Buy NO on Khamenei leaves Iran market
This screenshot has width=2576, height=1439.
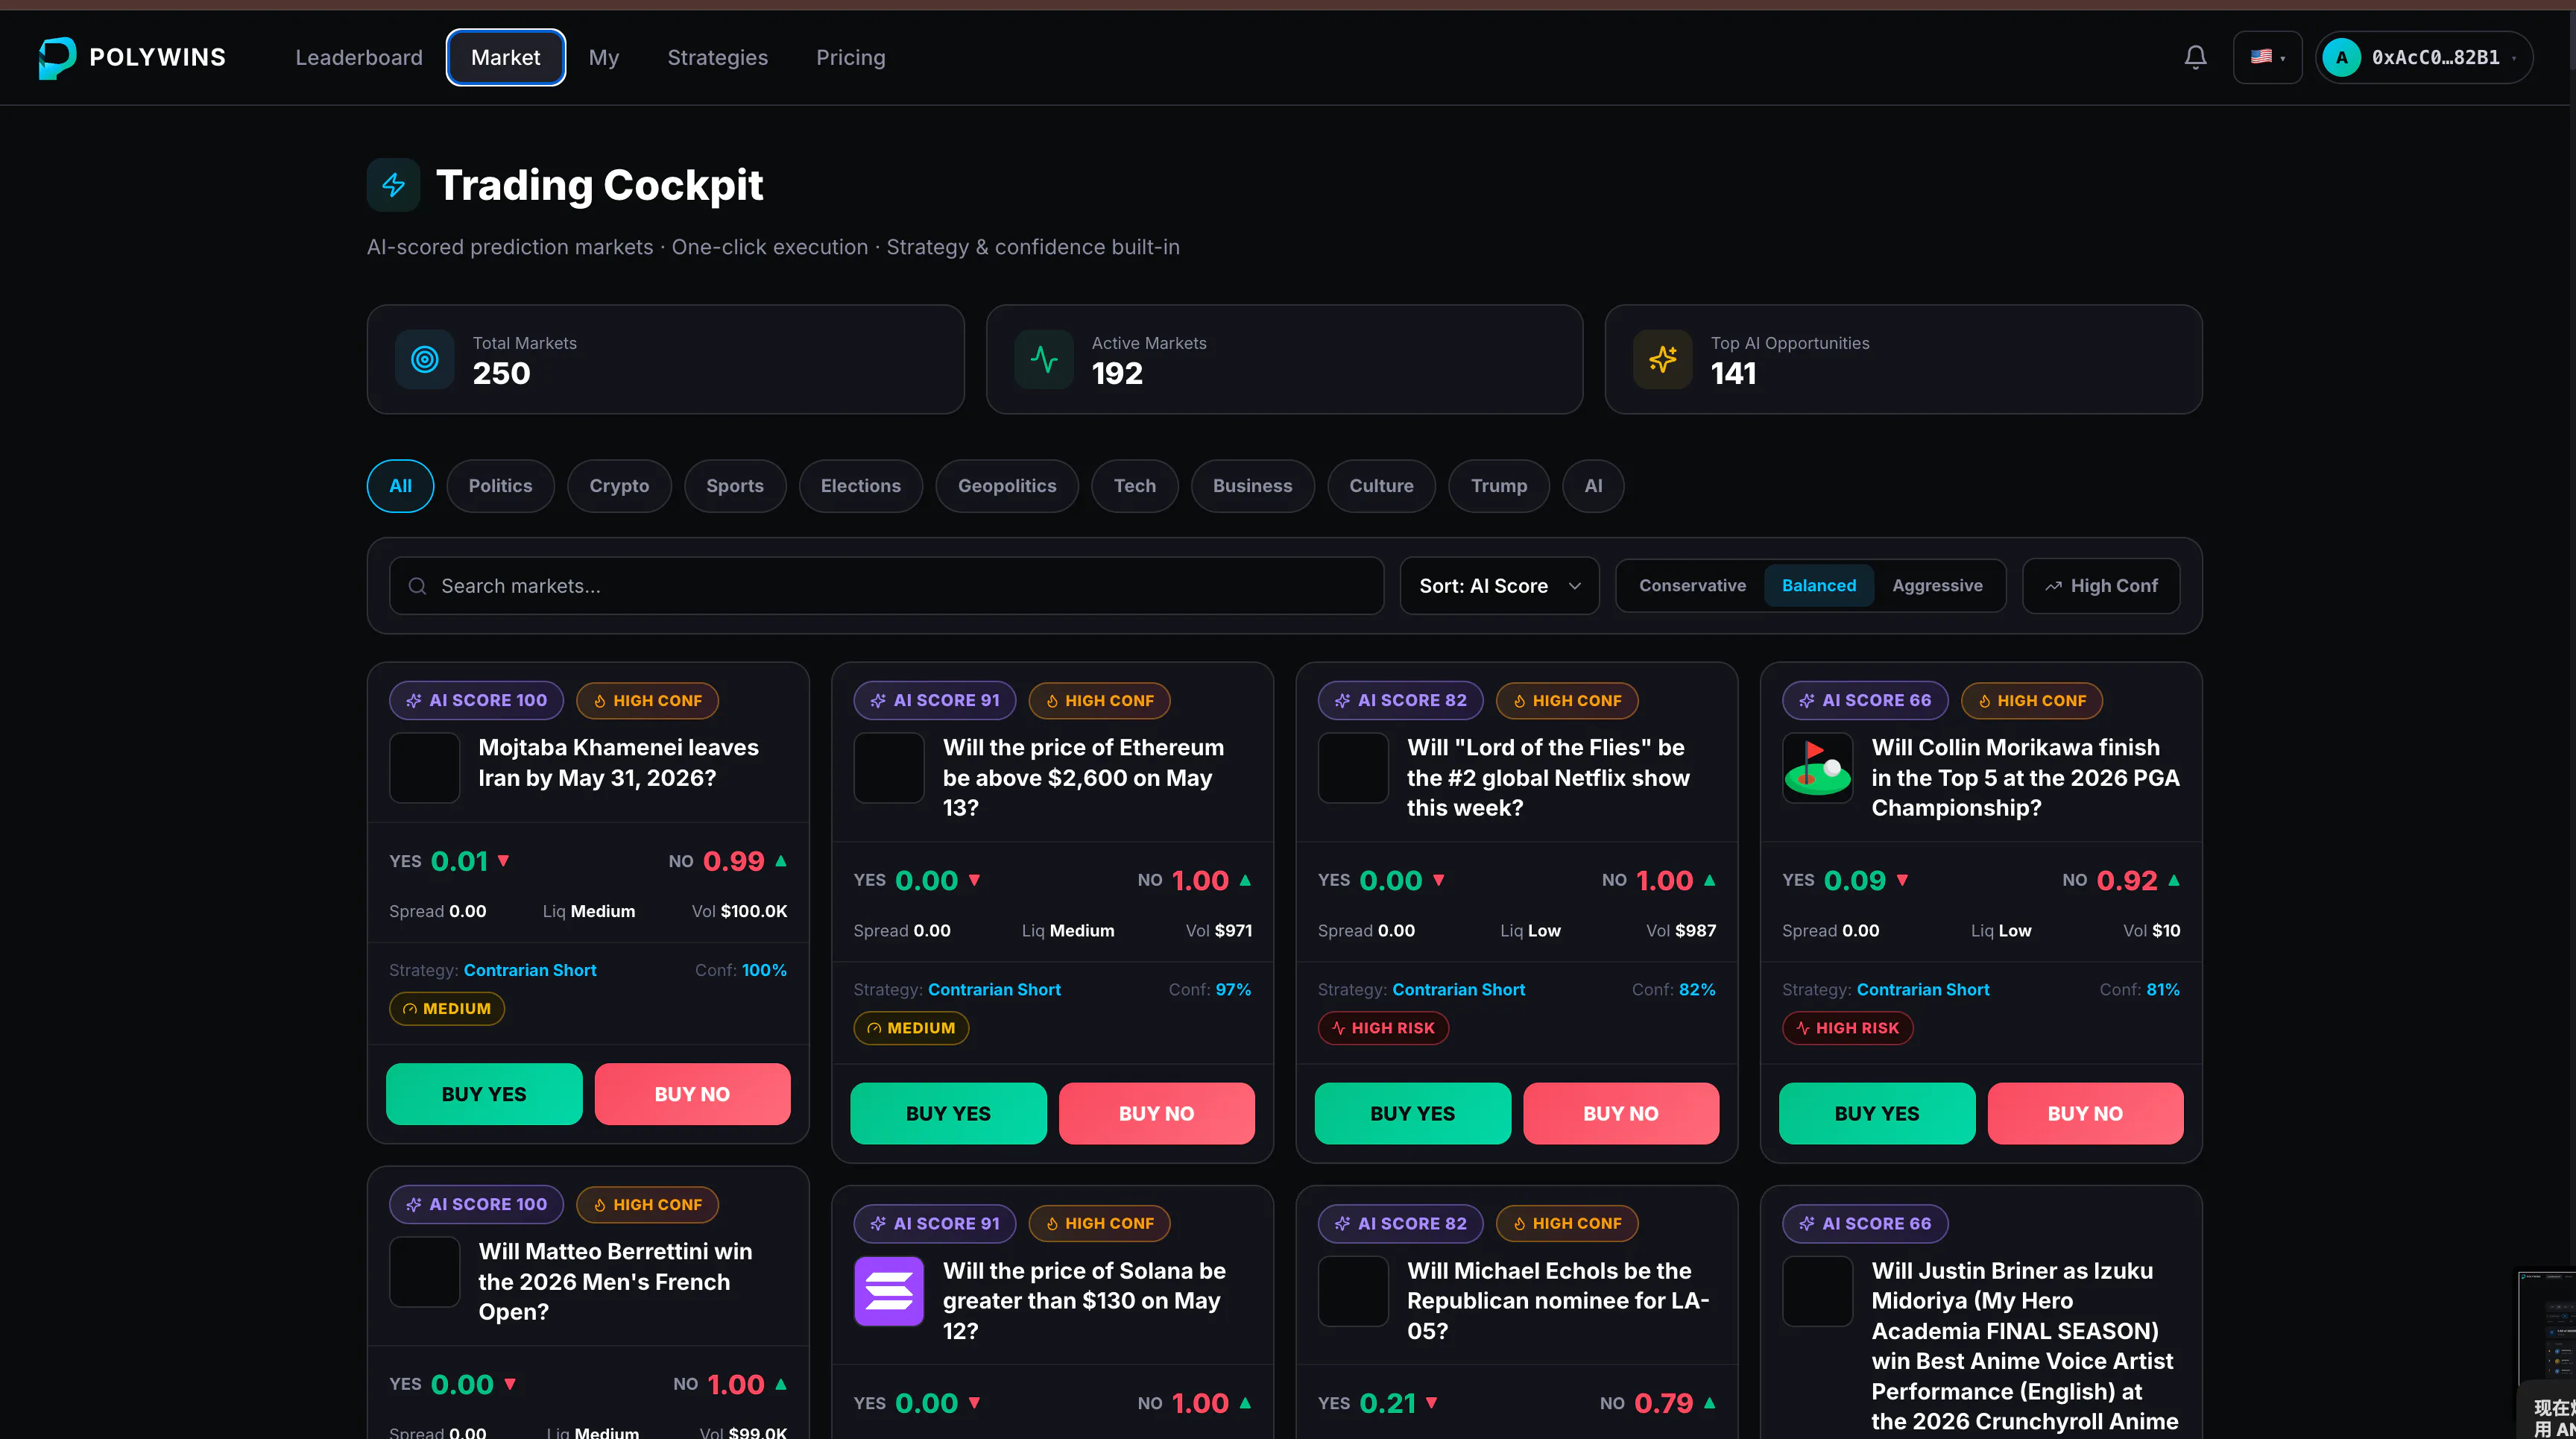692,1094
